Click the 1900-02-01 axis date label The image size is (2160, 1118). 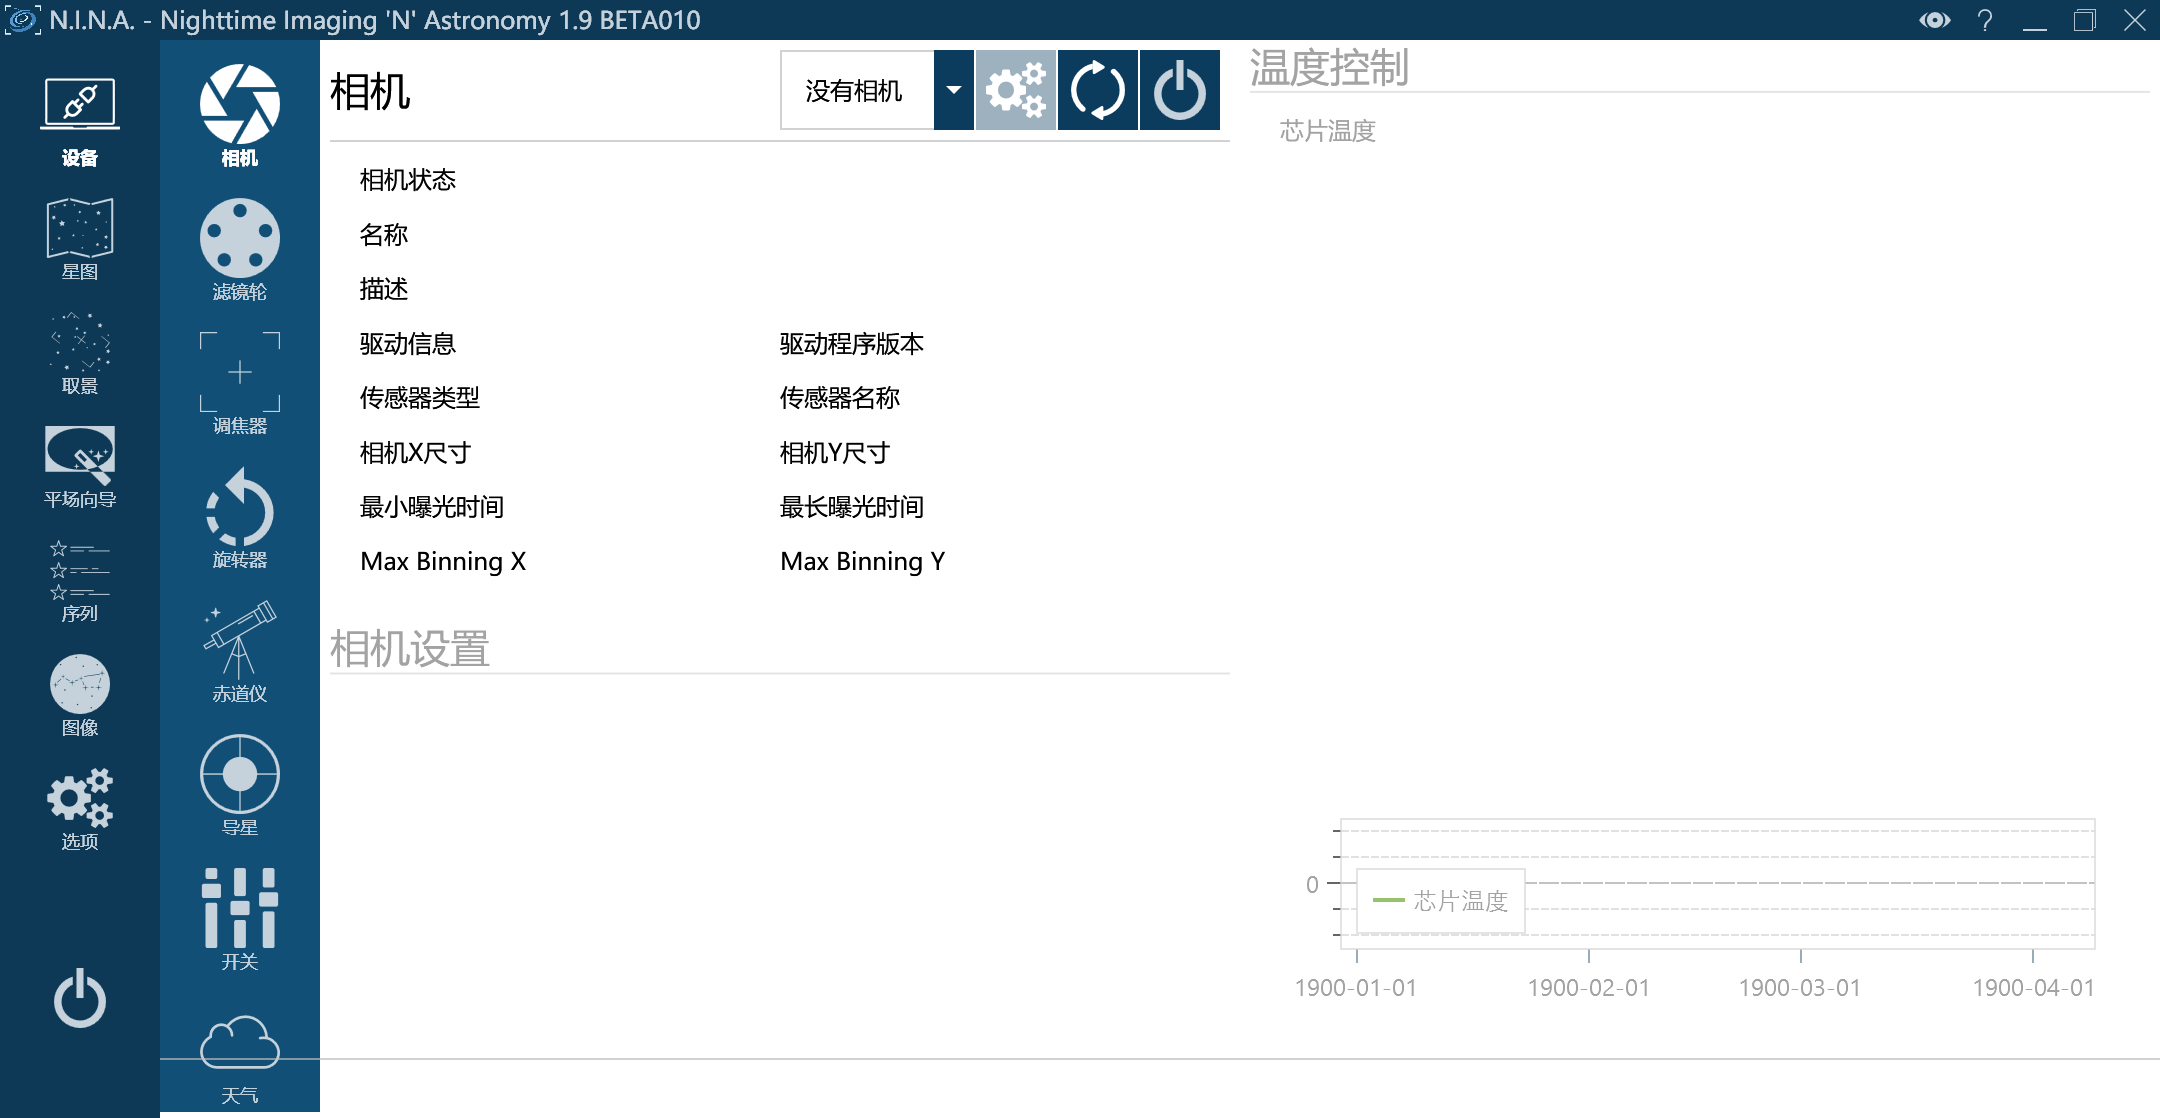[1589, 988]
